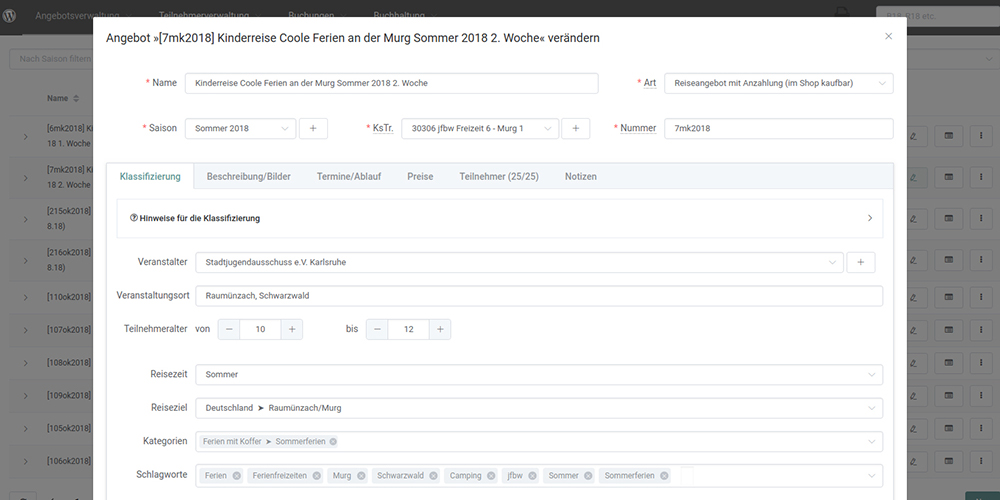Click the Nach Saison filtern field
The width and height of the screenshot is (1000, 500).
click(51, 59)
